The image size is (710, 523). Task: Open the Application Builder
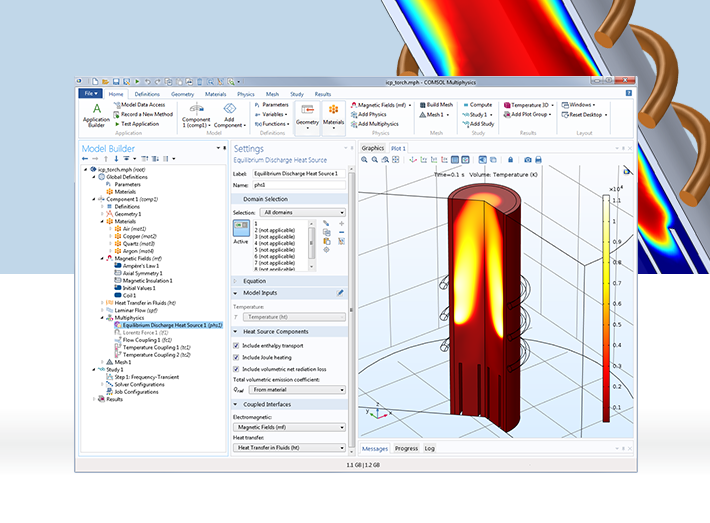point(96,113)
